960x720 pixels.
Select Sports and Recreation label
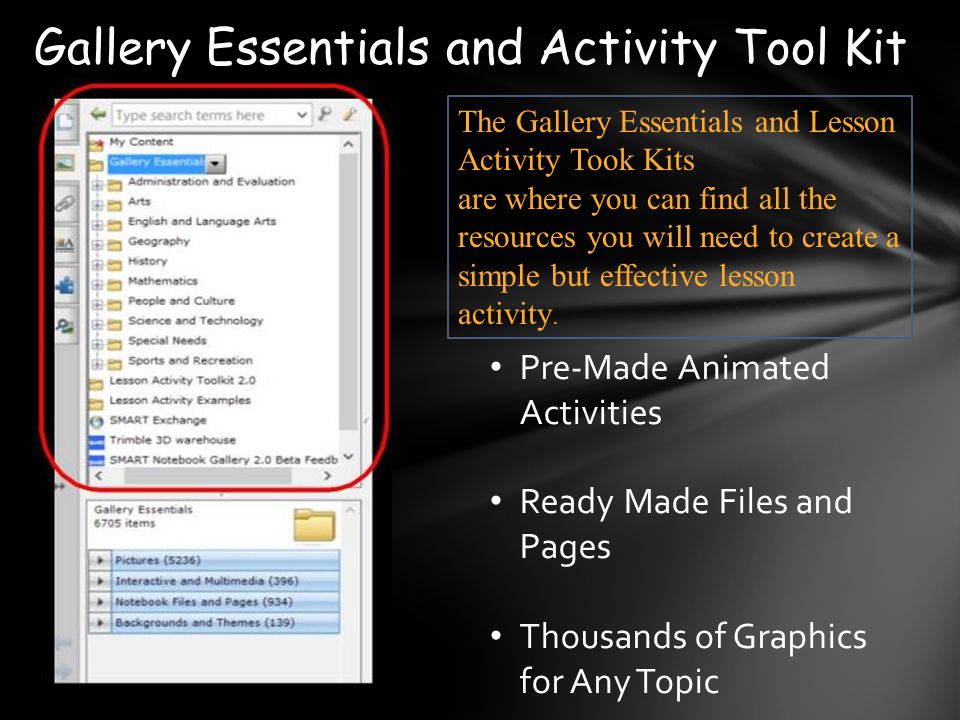coord(190,361)
